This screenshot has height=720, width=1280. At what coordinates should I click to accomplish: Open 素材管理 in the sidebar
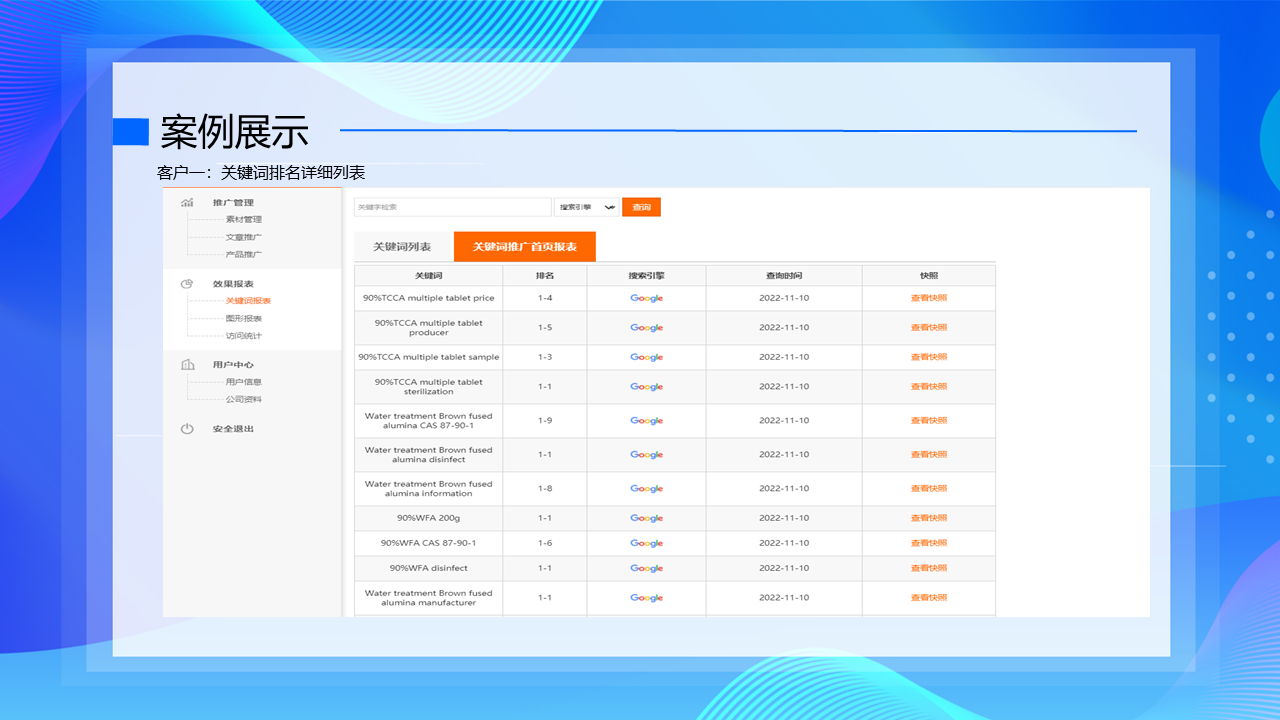(x=243, y=219)
